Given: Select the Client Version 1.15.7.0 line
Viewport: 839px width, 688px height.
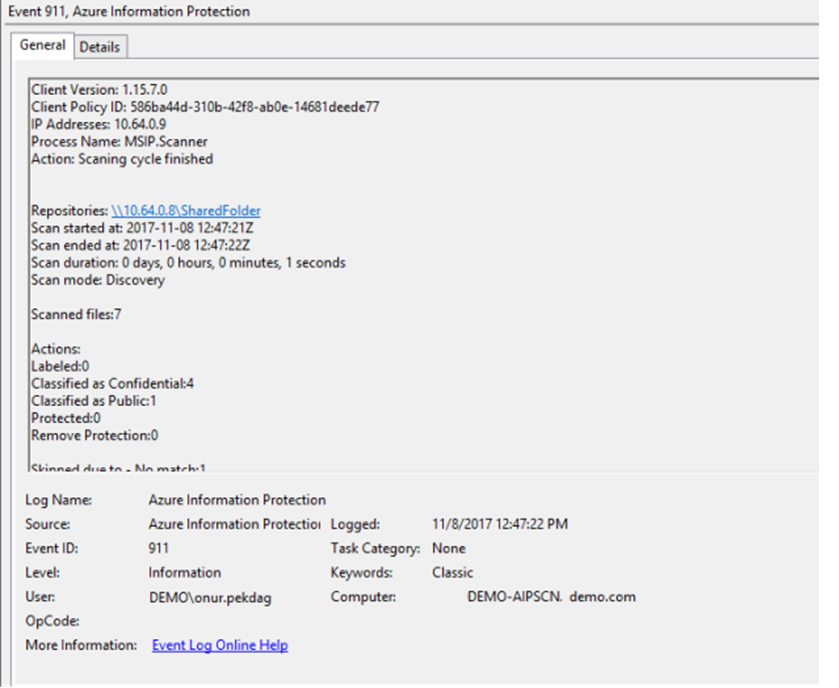Looking at the screenshot, I should click(99, 89).
